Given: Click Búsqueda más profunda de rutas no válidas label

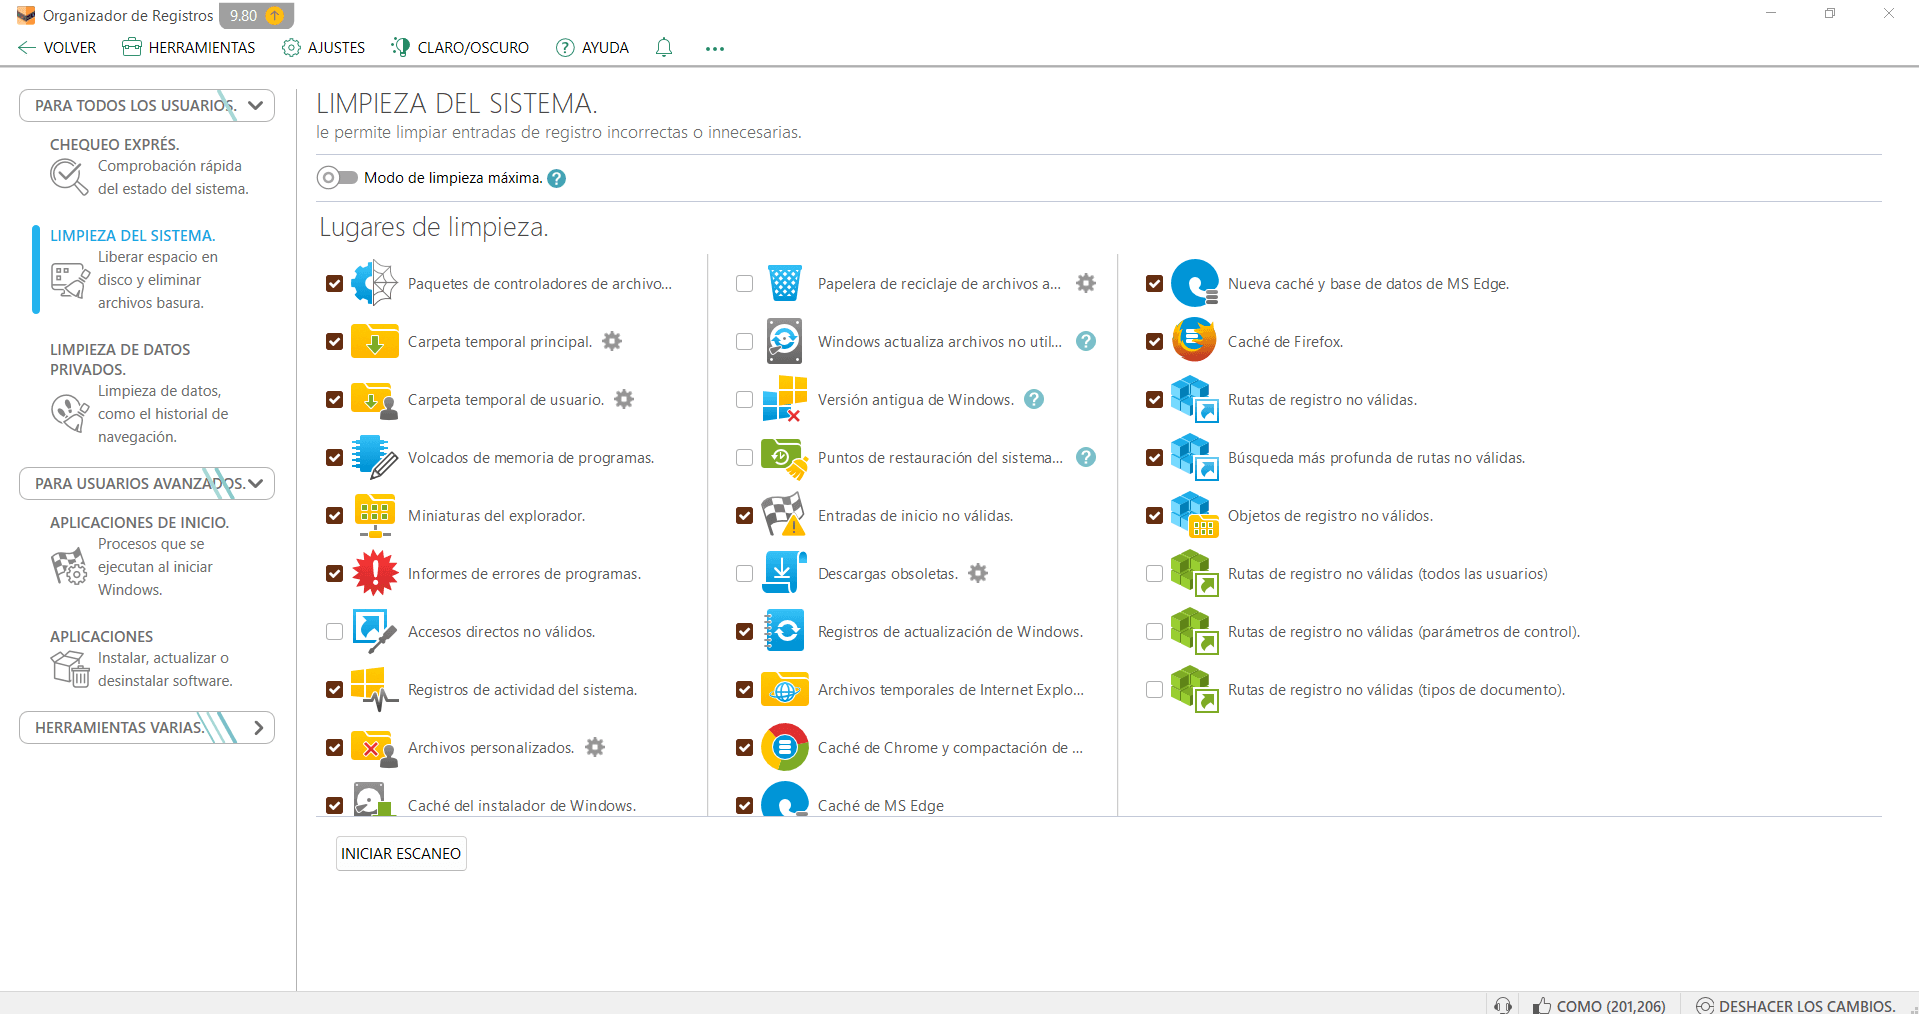Looking at the screenshot, I should [1376, 457].
